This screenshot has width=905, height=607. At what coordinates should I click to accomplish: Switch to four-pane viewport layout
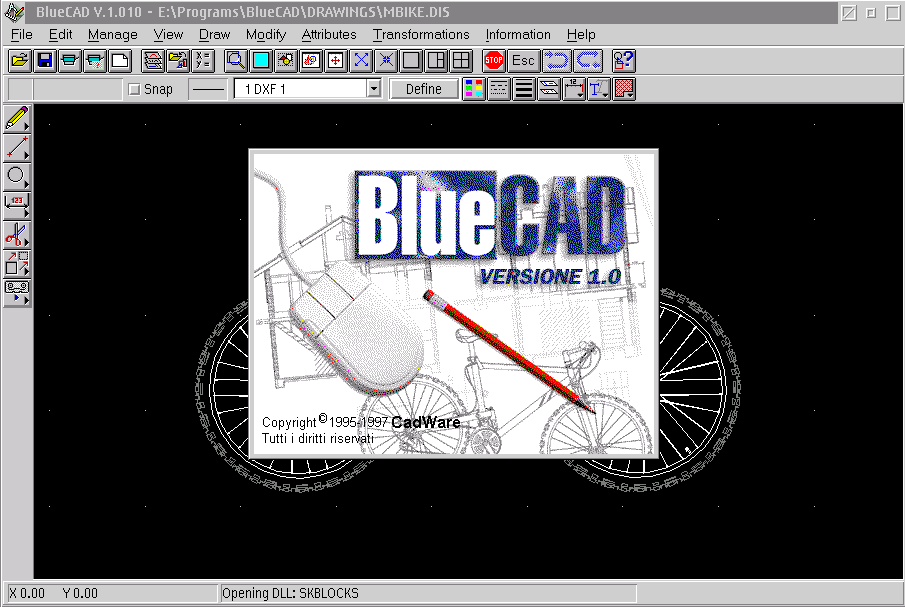tap(461, 61)
